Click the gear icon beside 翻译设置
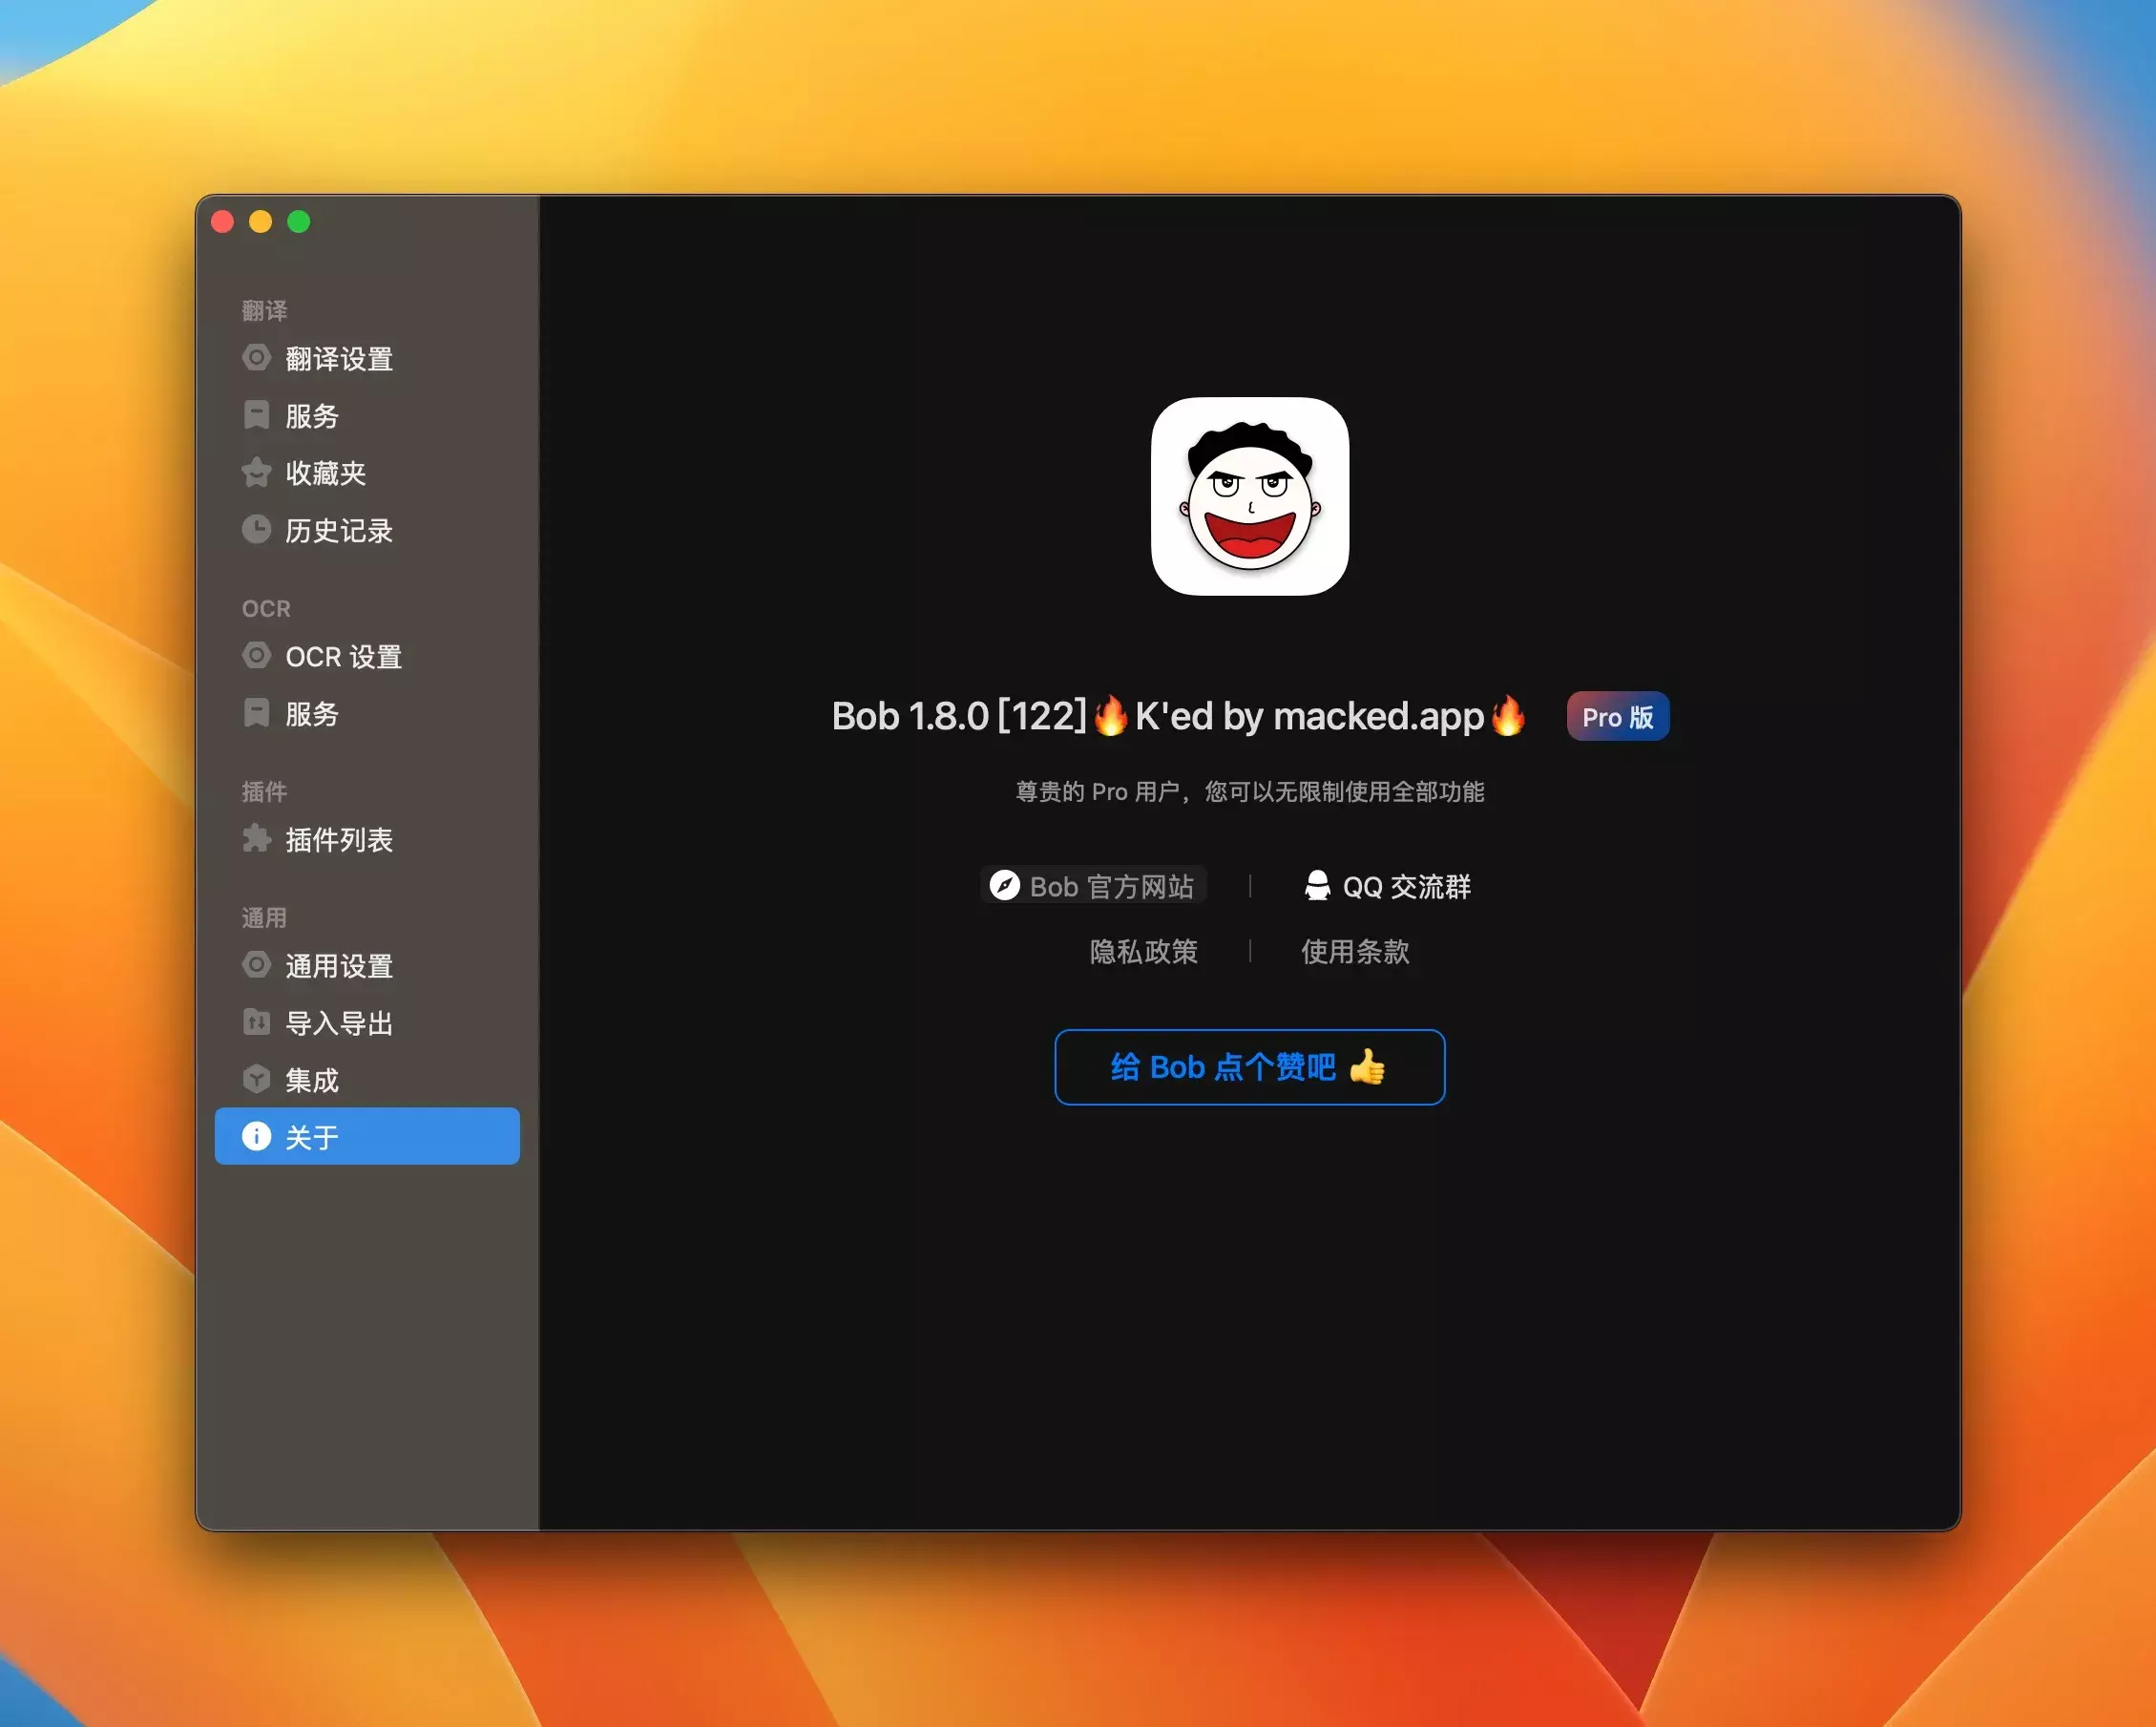This screenshot has height=1727, width=2156. 256,358
